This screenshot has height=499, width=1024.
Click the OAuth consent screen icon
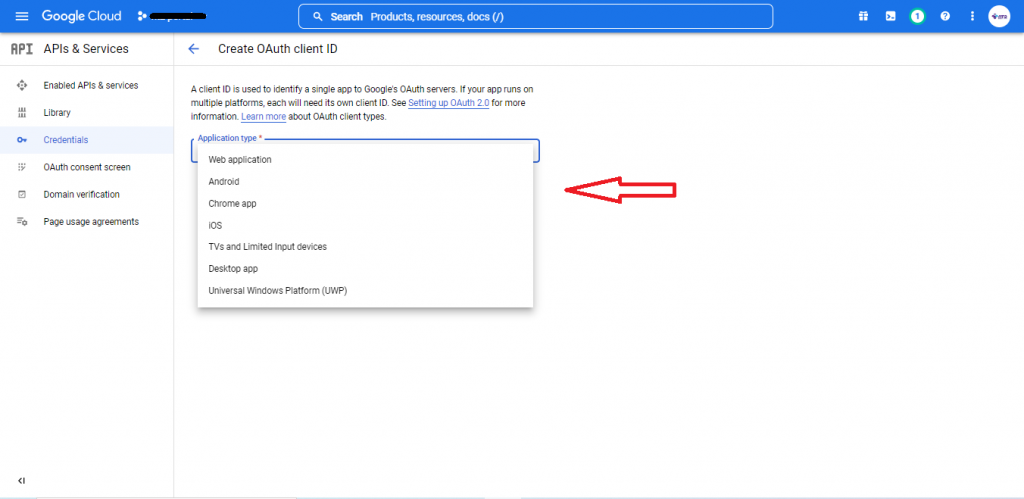click(x=22, y=167)
